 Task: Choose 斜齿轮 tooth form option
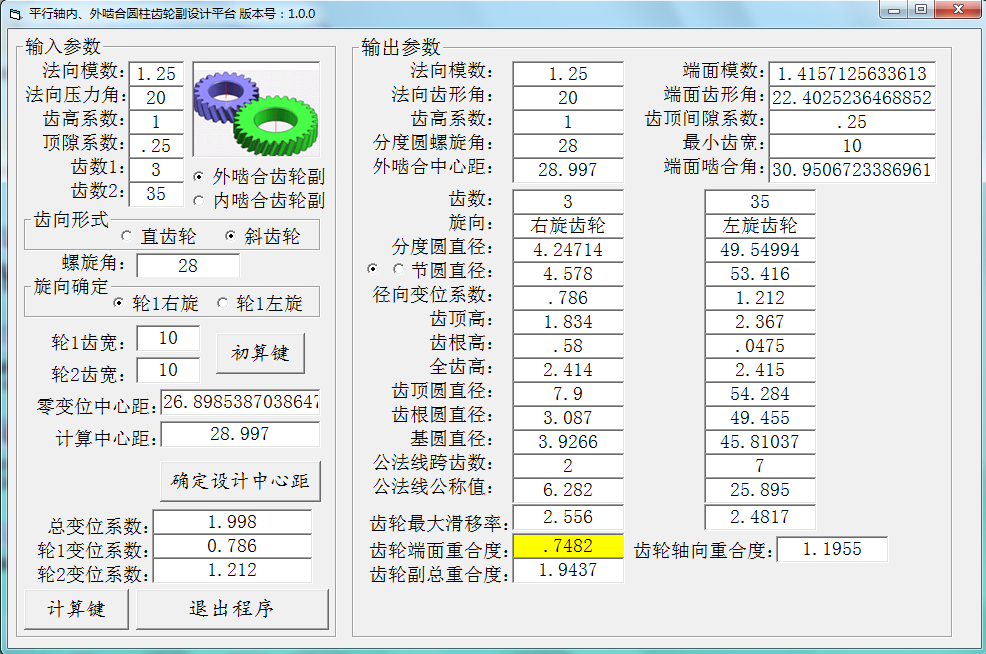point(263,236)
